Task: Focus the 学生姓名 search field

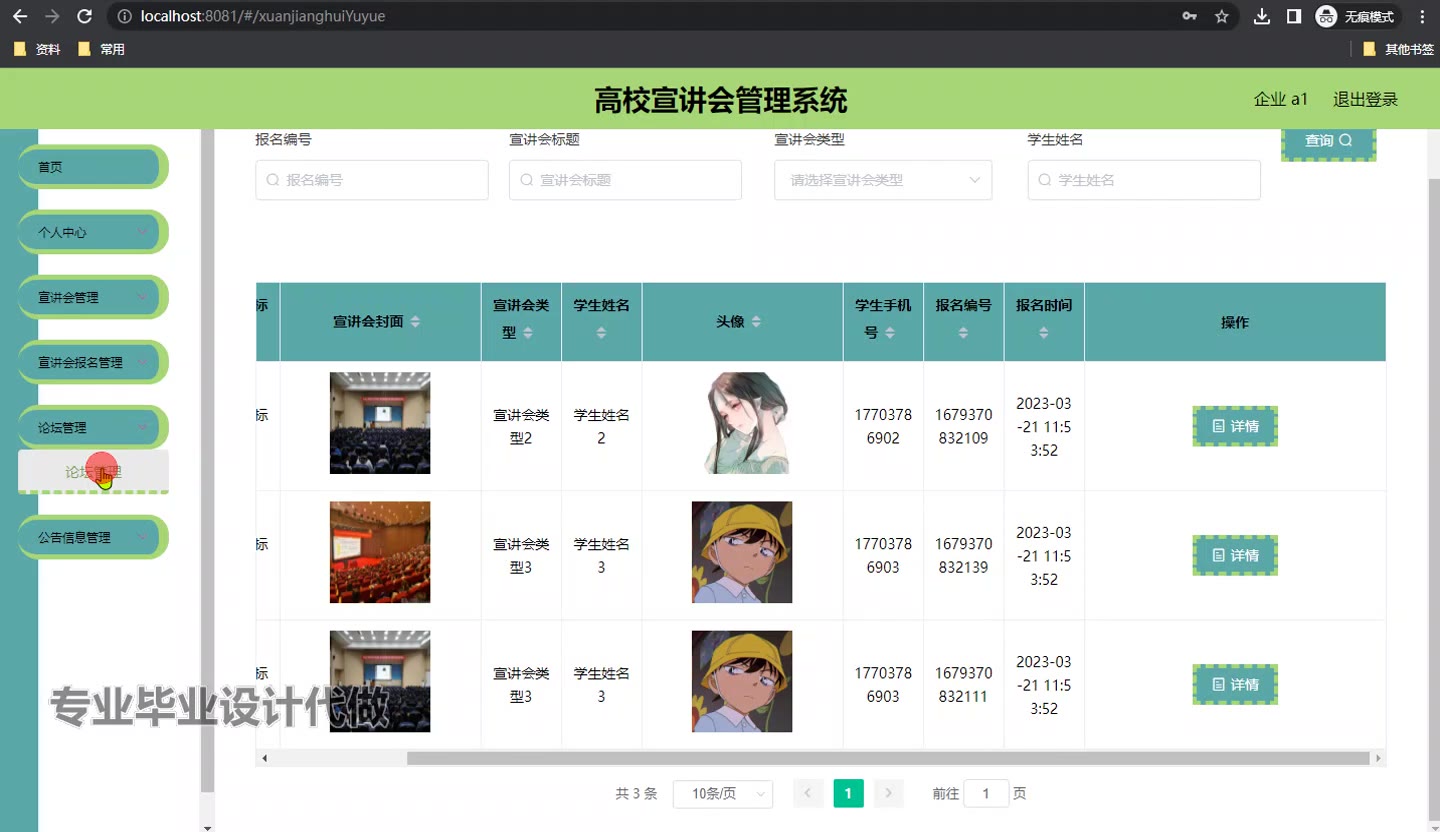Action: click(1144, 180)
